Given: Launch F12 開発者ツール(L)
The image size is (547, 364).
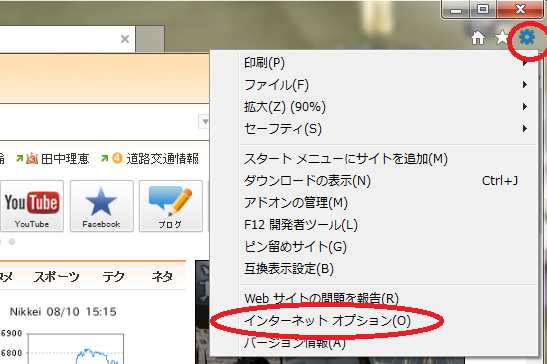Looking at the screenshot, I should point(388,225).
